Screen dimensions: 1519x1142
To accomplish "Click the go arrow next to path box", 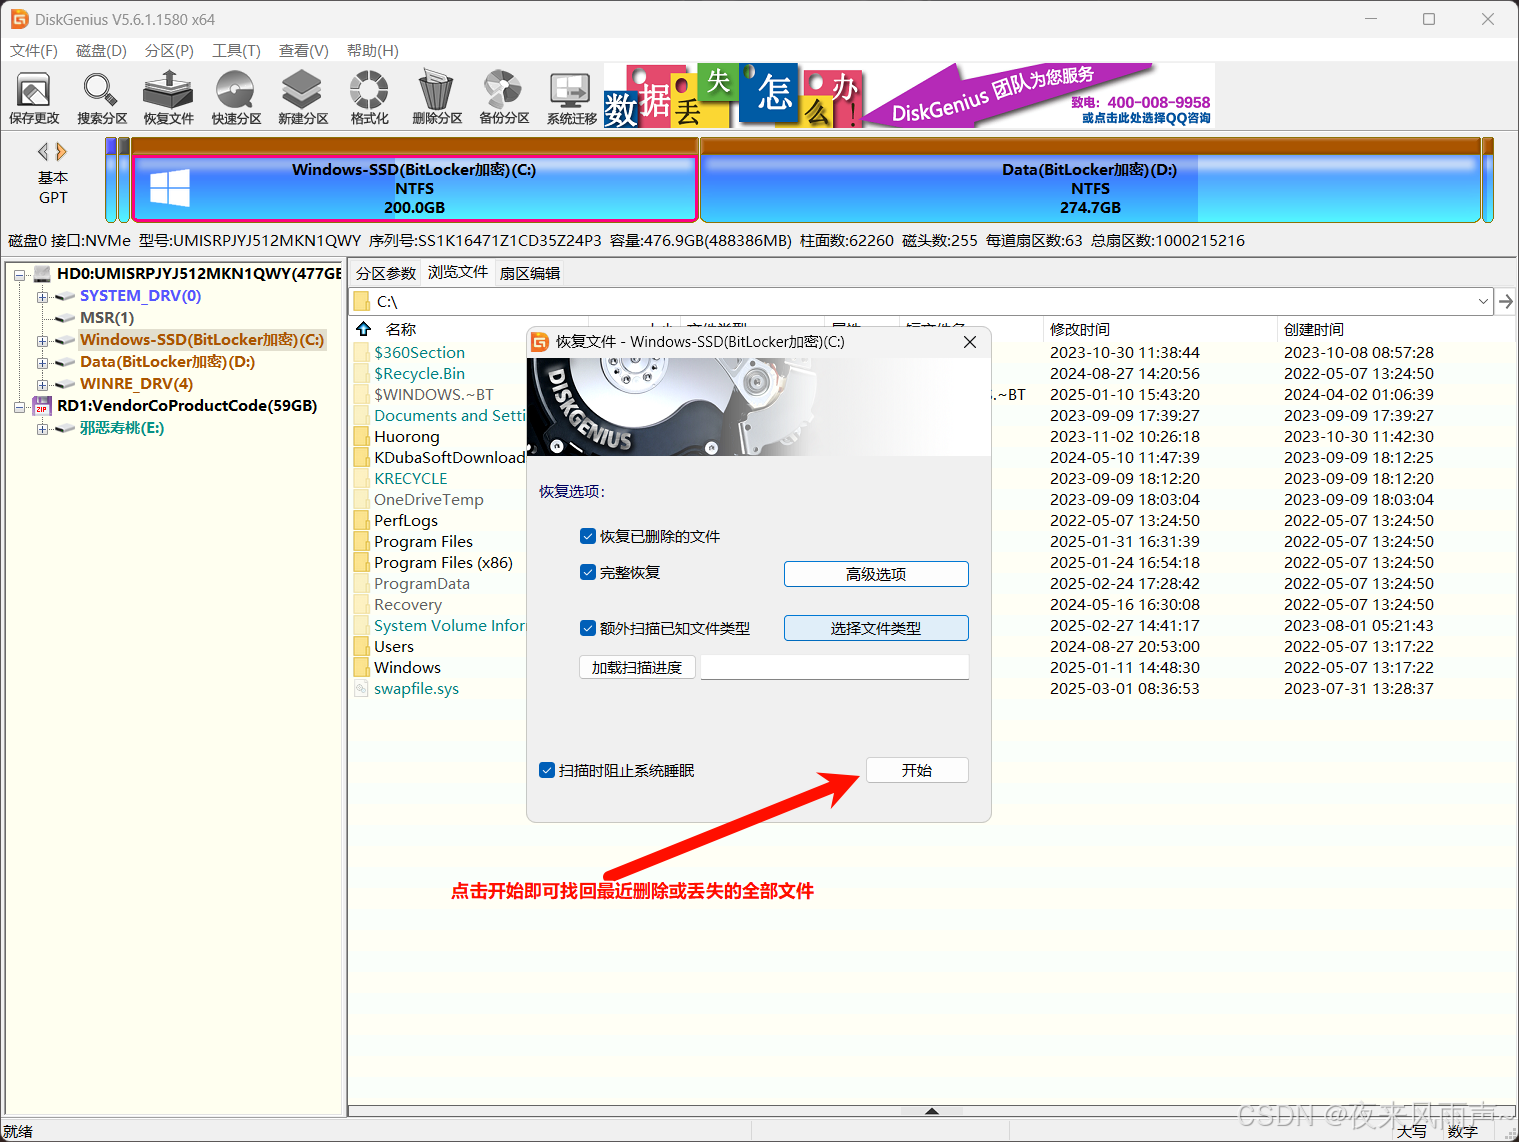I will pos(1506,301).
